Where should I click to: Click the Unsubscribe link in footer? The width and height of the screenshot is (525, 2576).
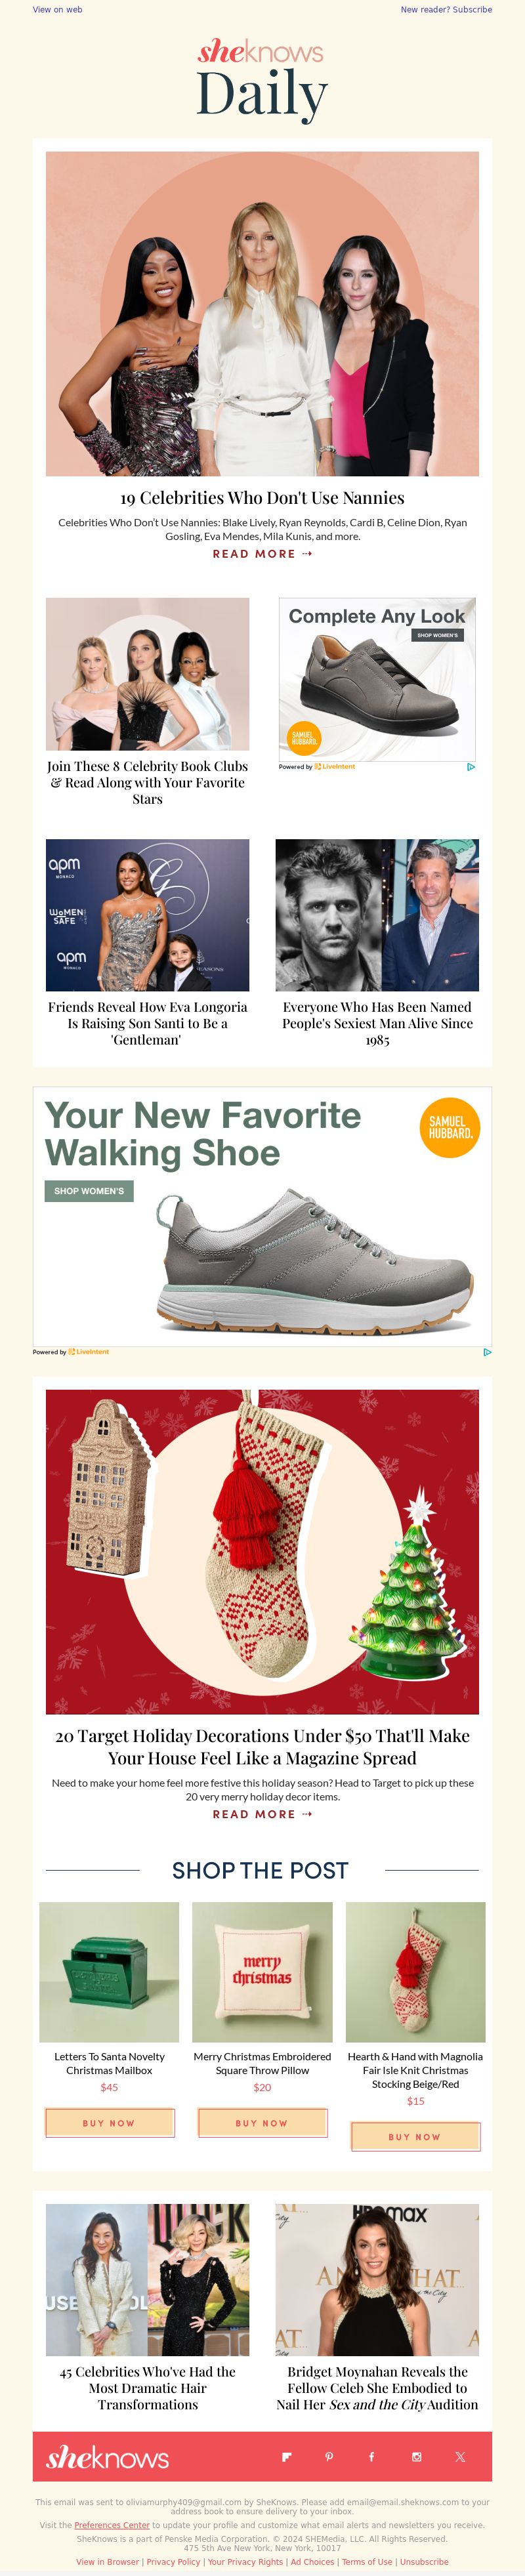pos(424,2562)
